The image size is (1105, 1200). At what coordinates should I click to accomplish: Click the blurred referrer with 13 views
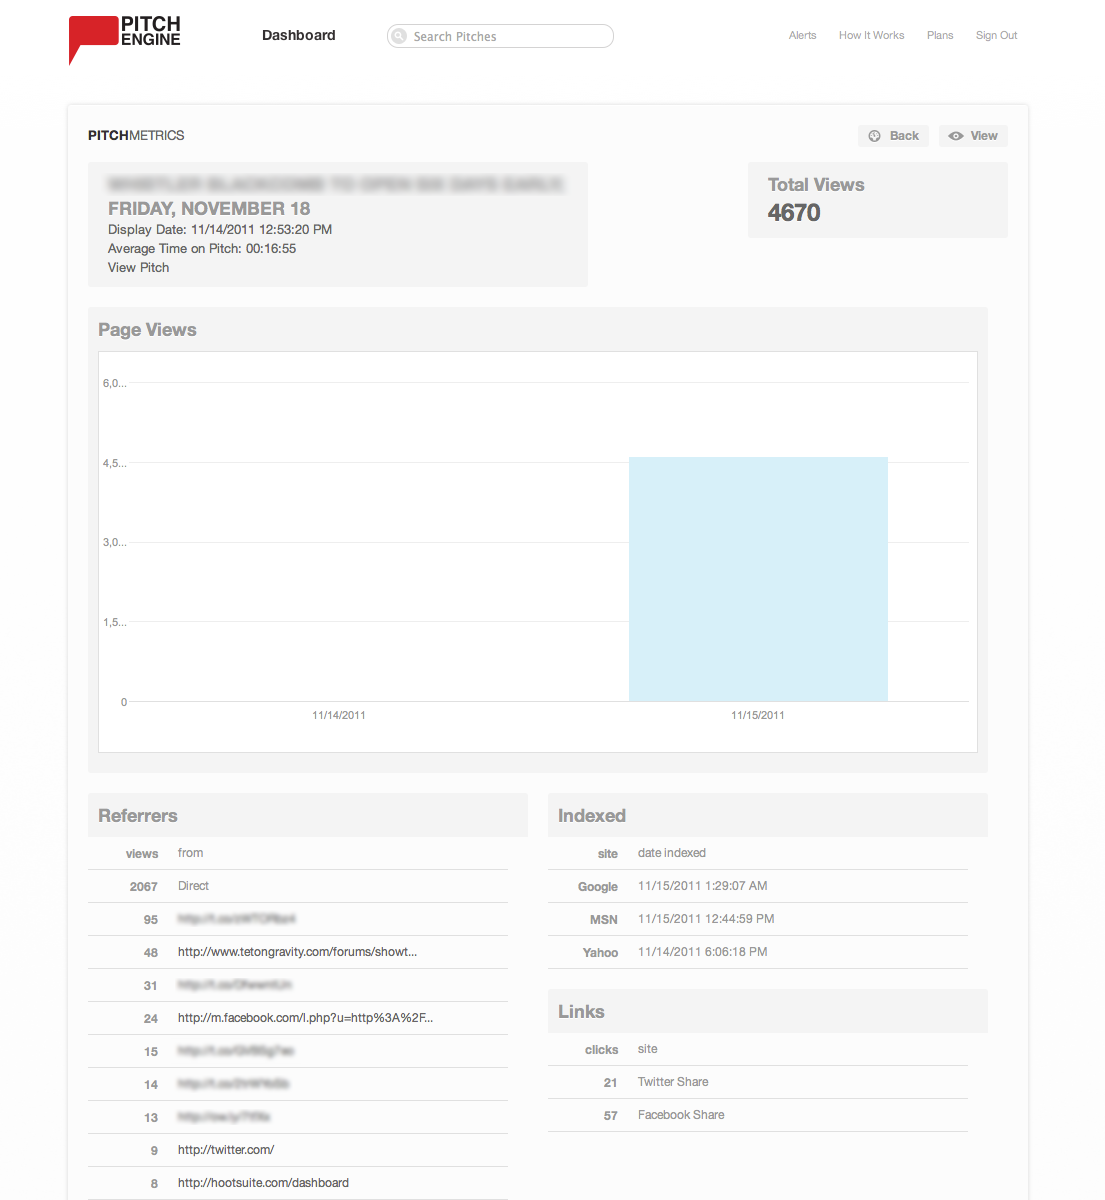point(224,1117)
